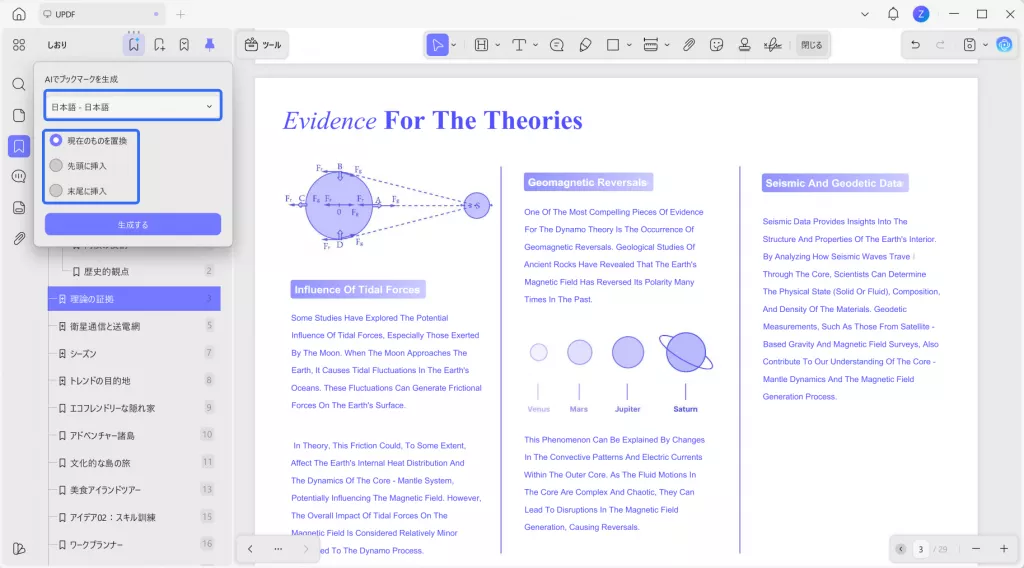
Task: Expand the highlight tool dropdown arrow
Action: tap(497, 45)
